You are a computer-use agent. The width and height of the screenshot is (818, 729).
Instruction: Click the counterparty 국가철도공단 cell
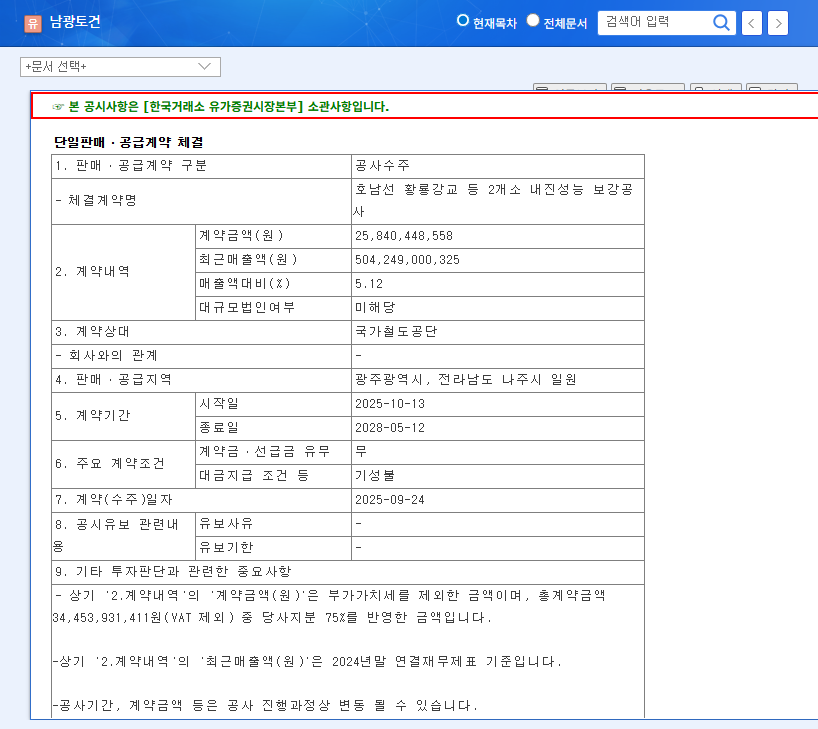(498, 332)
